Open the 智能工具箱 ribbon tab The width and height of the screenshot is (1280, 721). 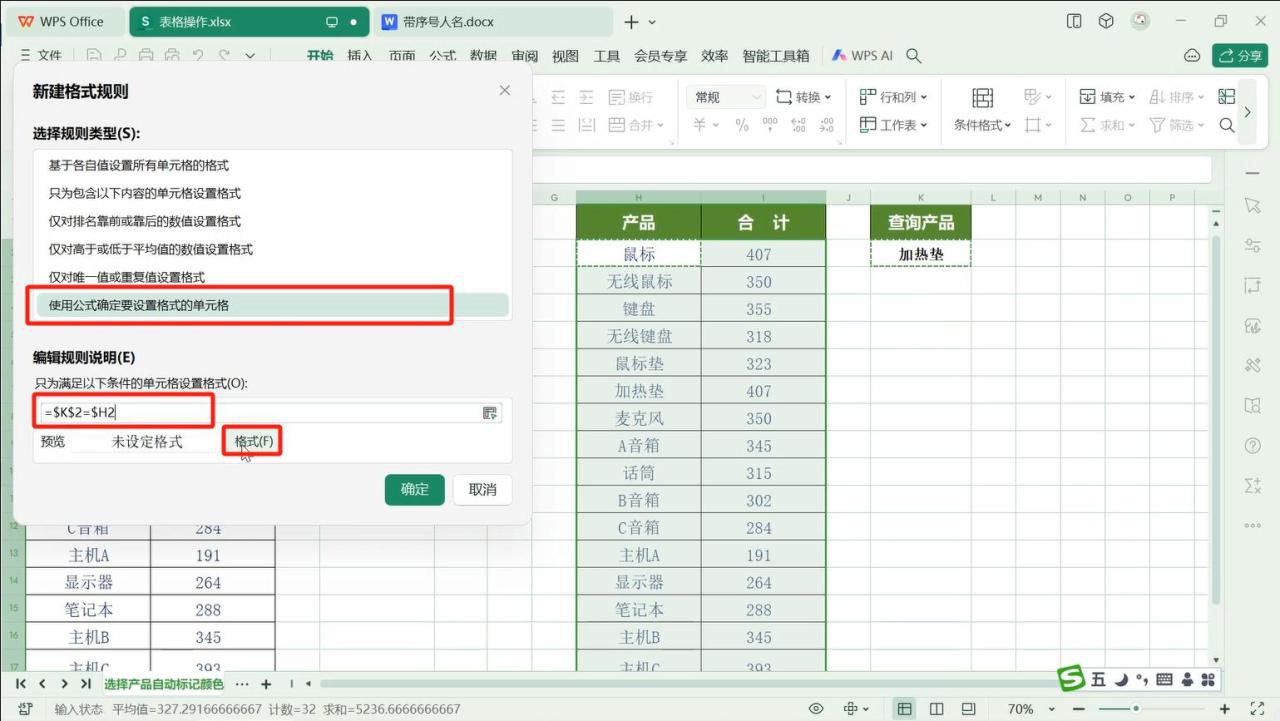pos(776,56)
